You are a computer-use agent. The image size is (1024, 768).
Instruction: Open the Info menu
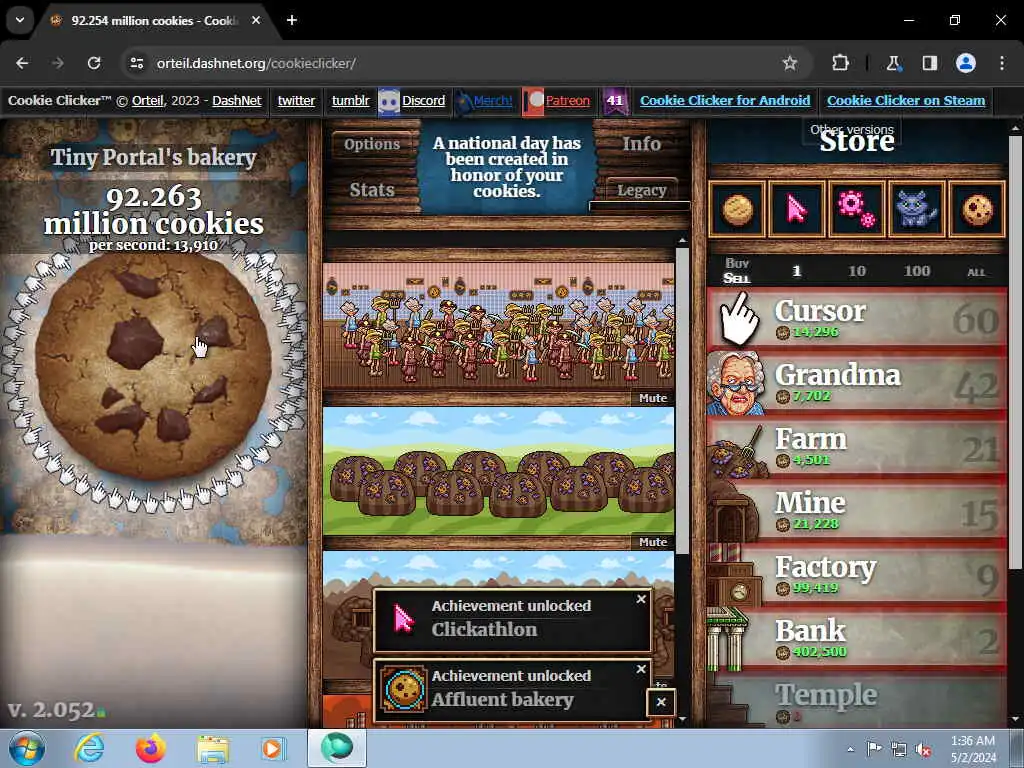tap(641, 144)
